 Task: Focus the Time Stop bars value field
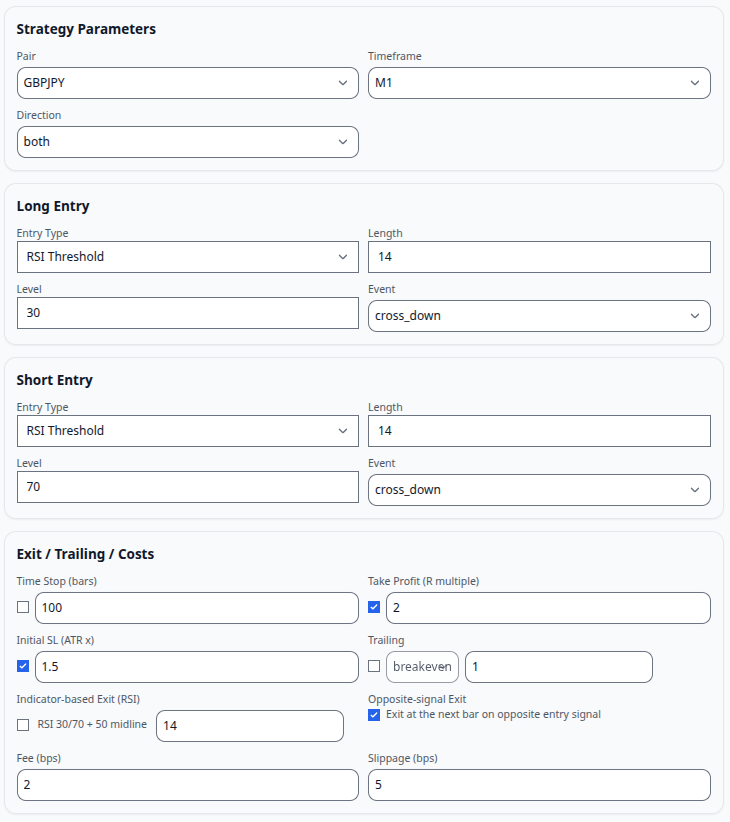coord(197,608)
